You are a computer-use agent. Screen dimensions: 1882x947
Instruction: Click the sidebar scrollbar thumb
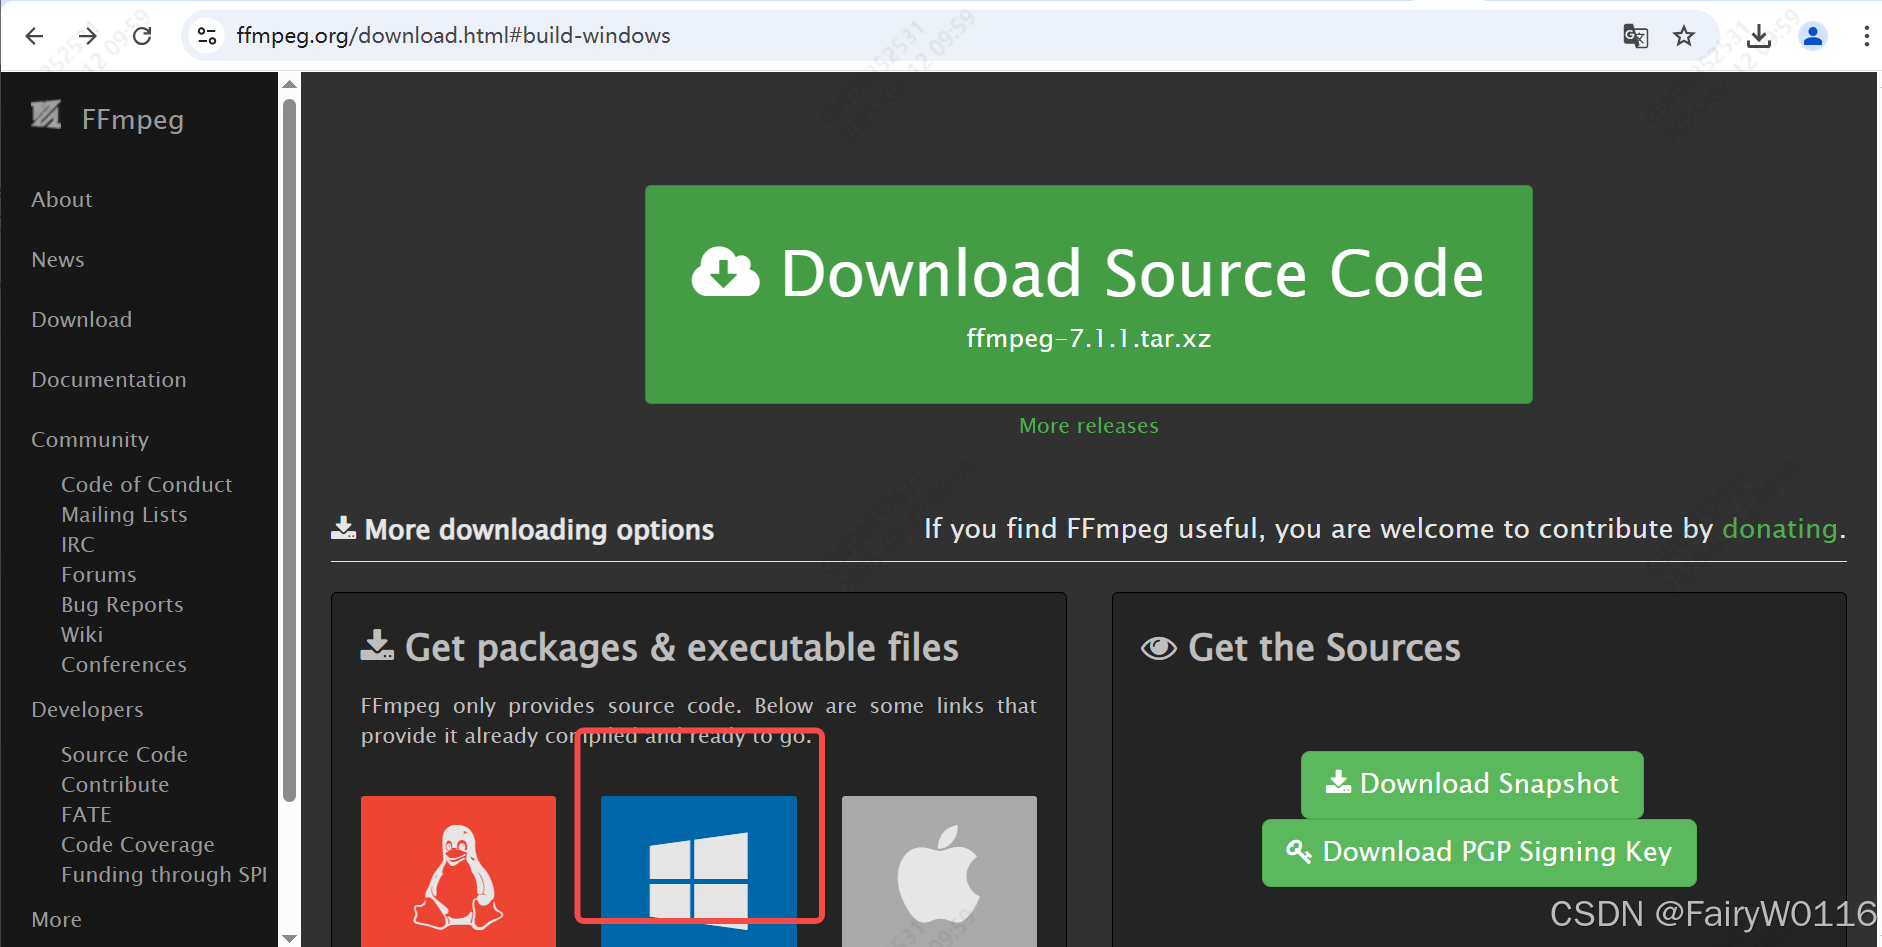pyautogui.click(x=290, y=450)
